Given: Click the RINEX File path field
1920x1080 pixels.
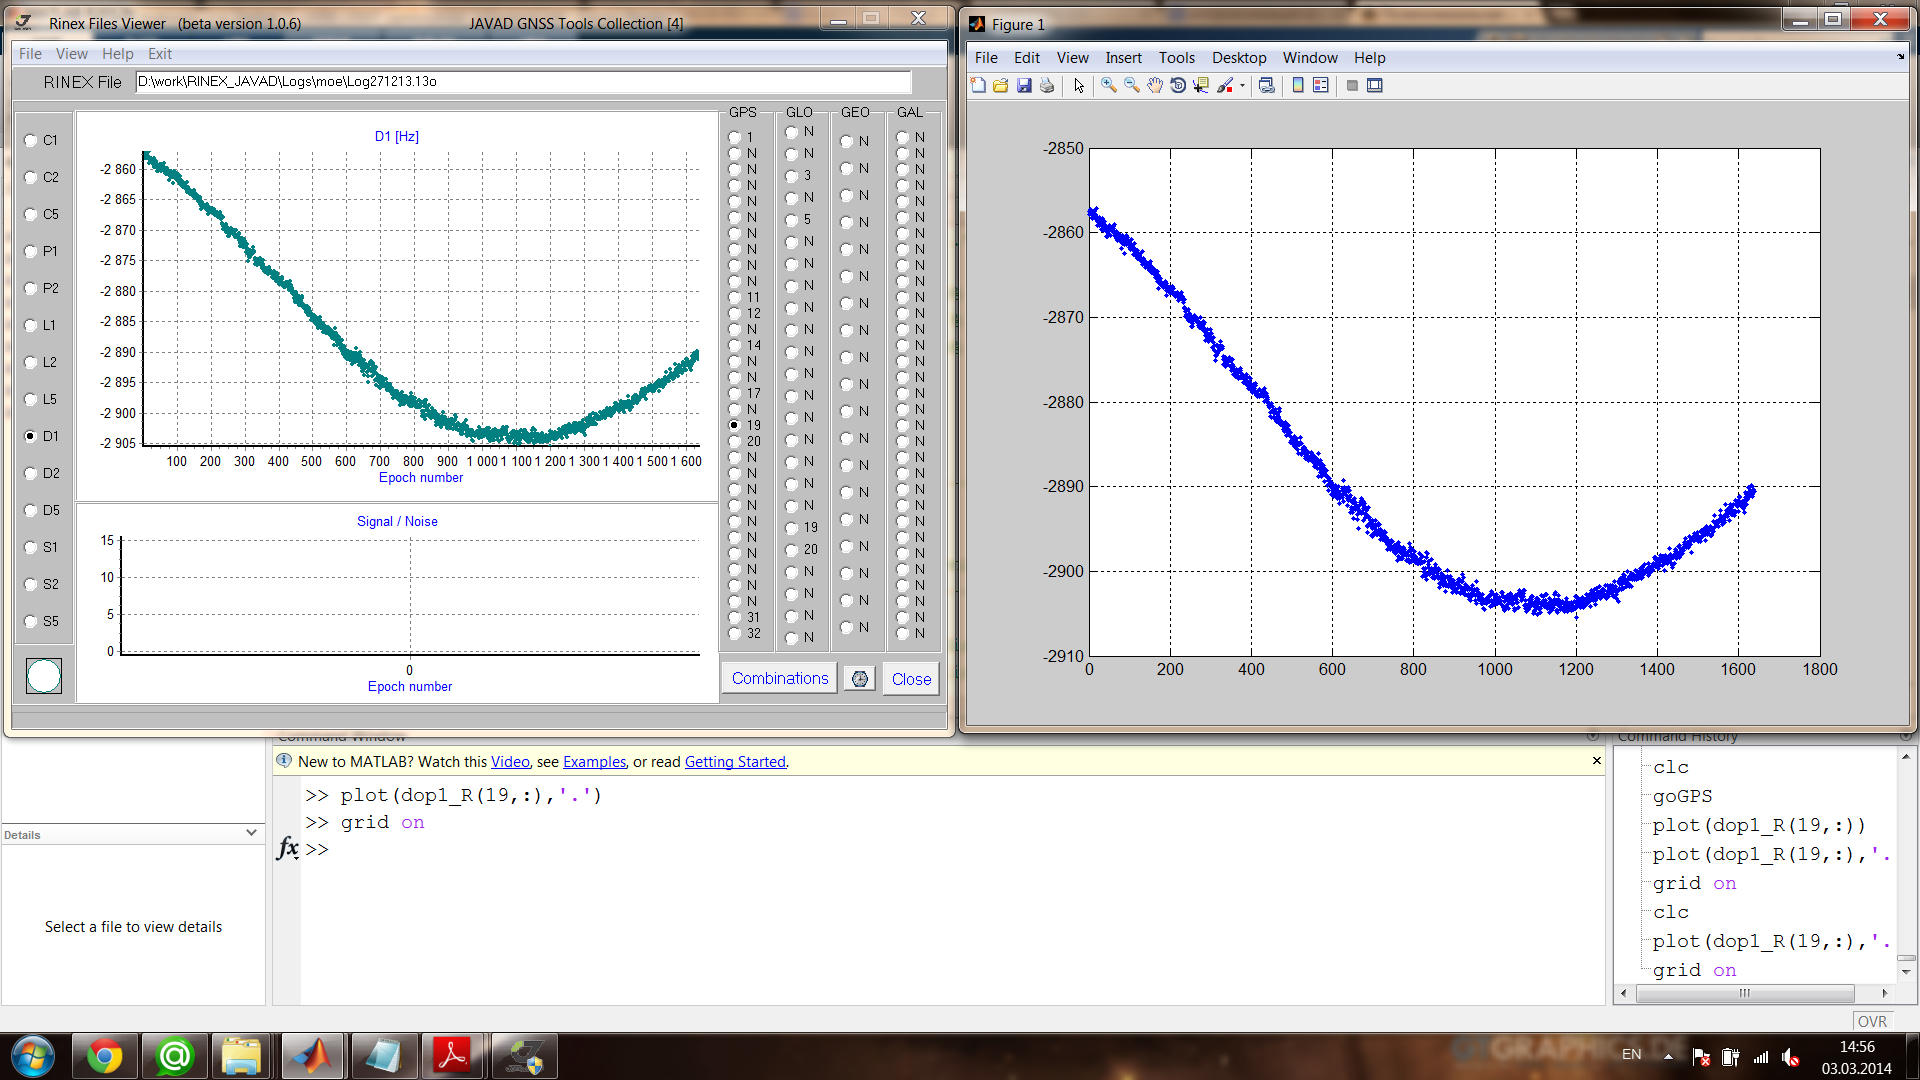Looking at the screenshot, I should pos(523,82).
